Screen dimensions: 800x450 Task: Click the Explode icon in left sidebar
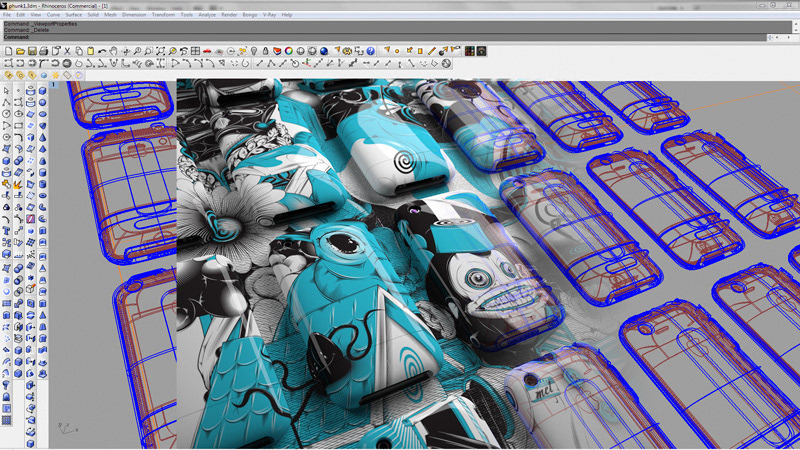pos(18,184)
